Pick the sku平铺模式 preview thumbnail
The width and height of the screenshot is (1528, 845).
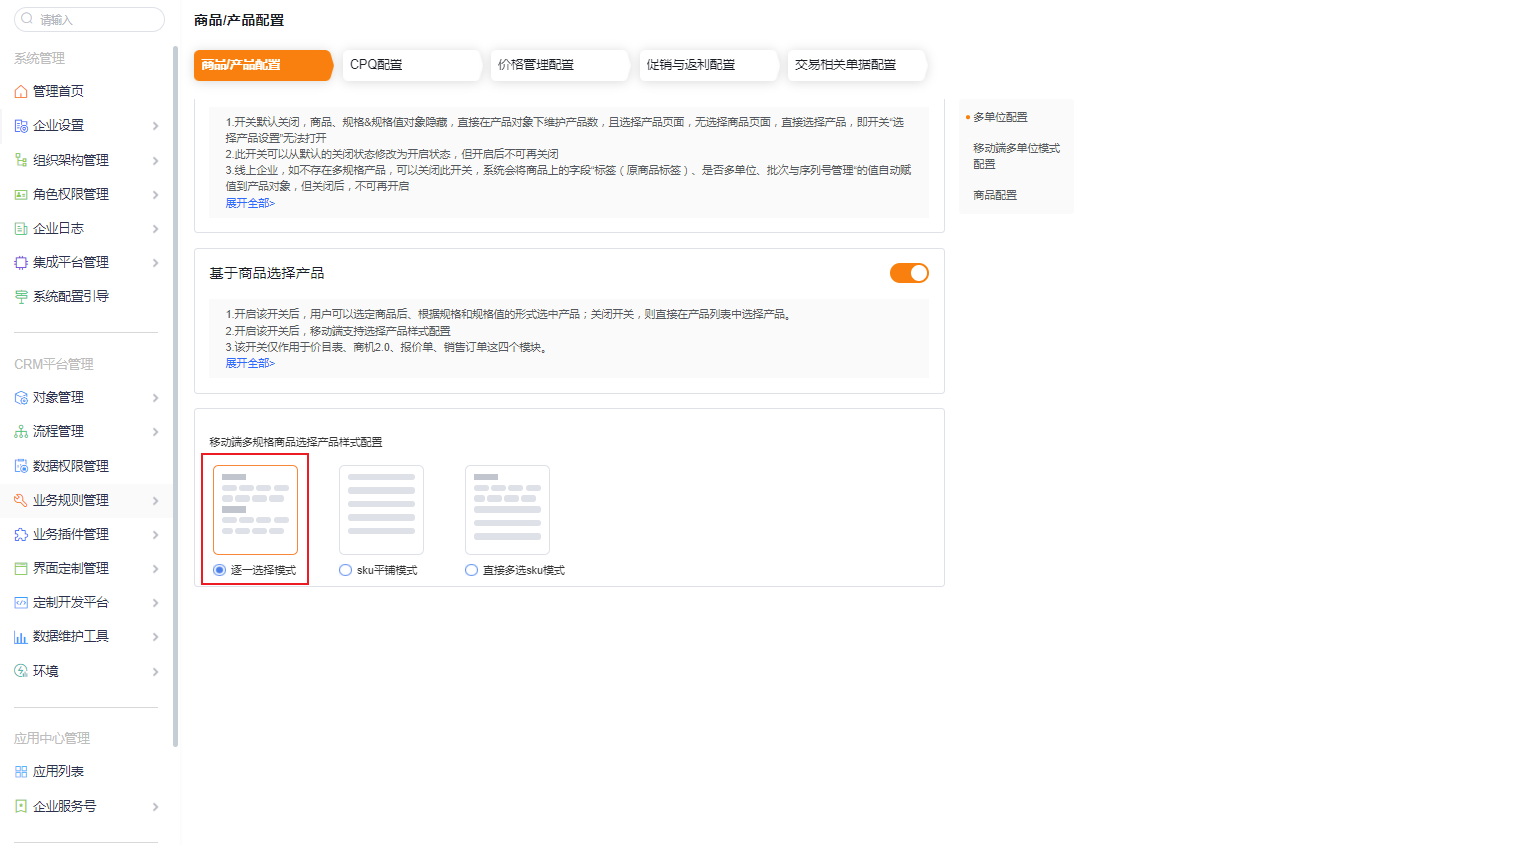(x=381, y=510)
